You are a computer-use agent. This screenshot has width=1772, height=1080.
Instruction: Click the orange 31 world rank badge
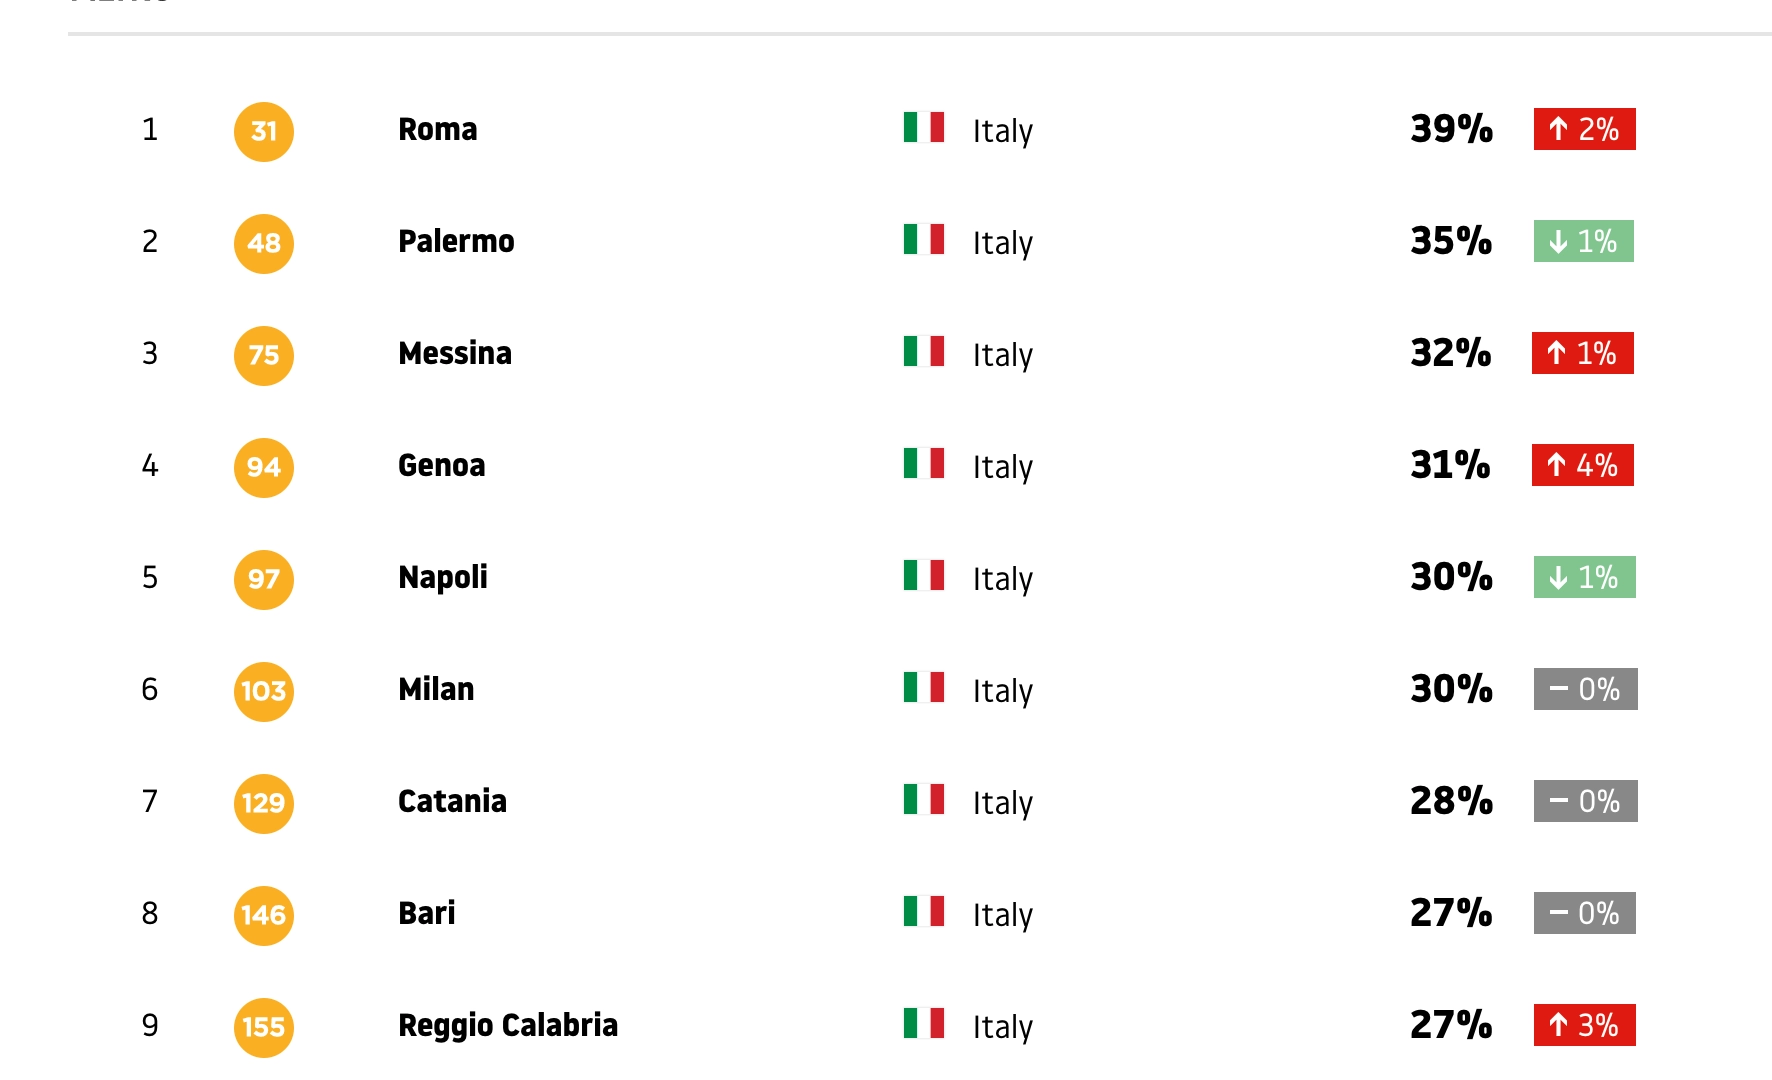pos(264,131)
